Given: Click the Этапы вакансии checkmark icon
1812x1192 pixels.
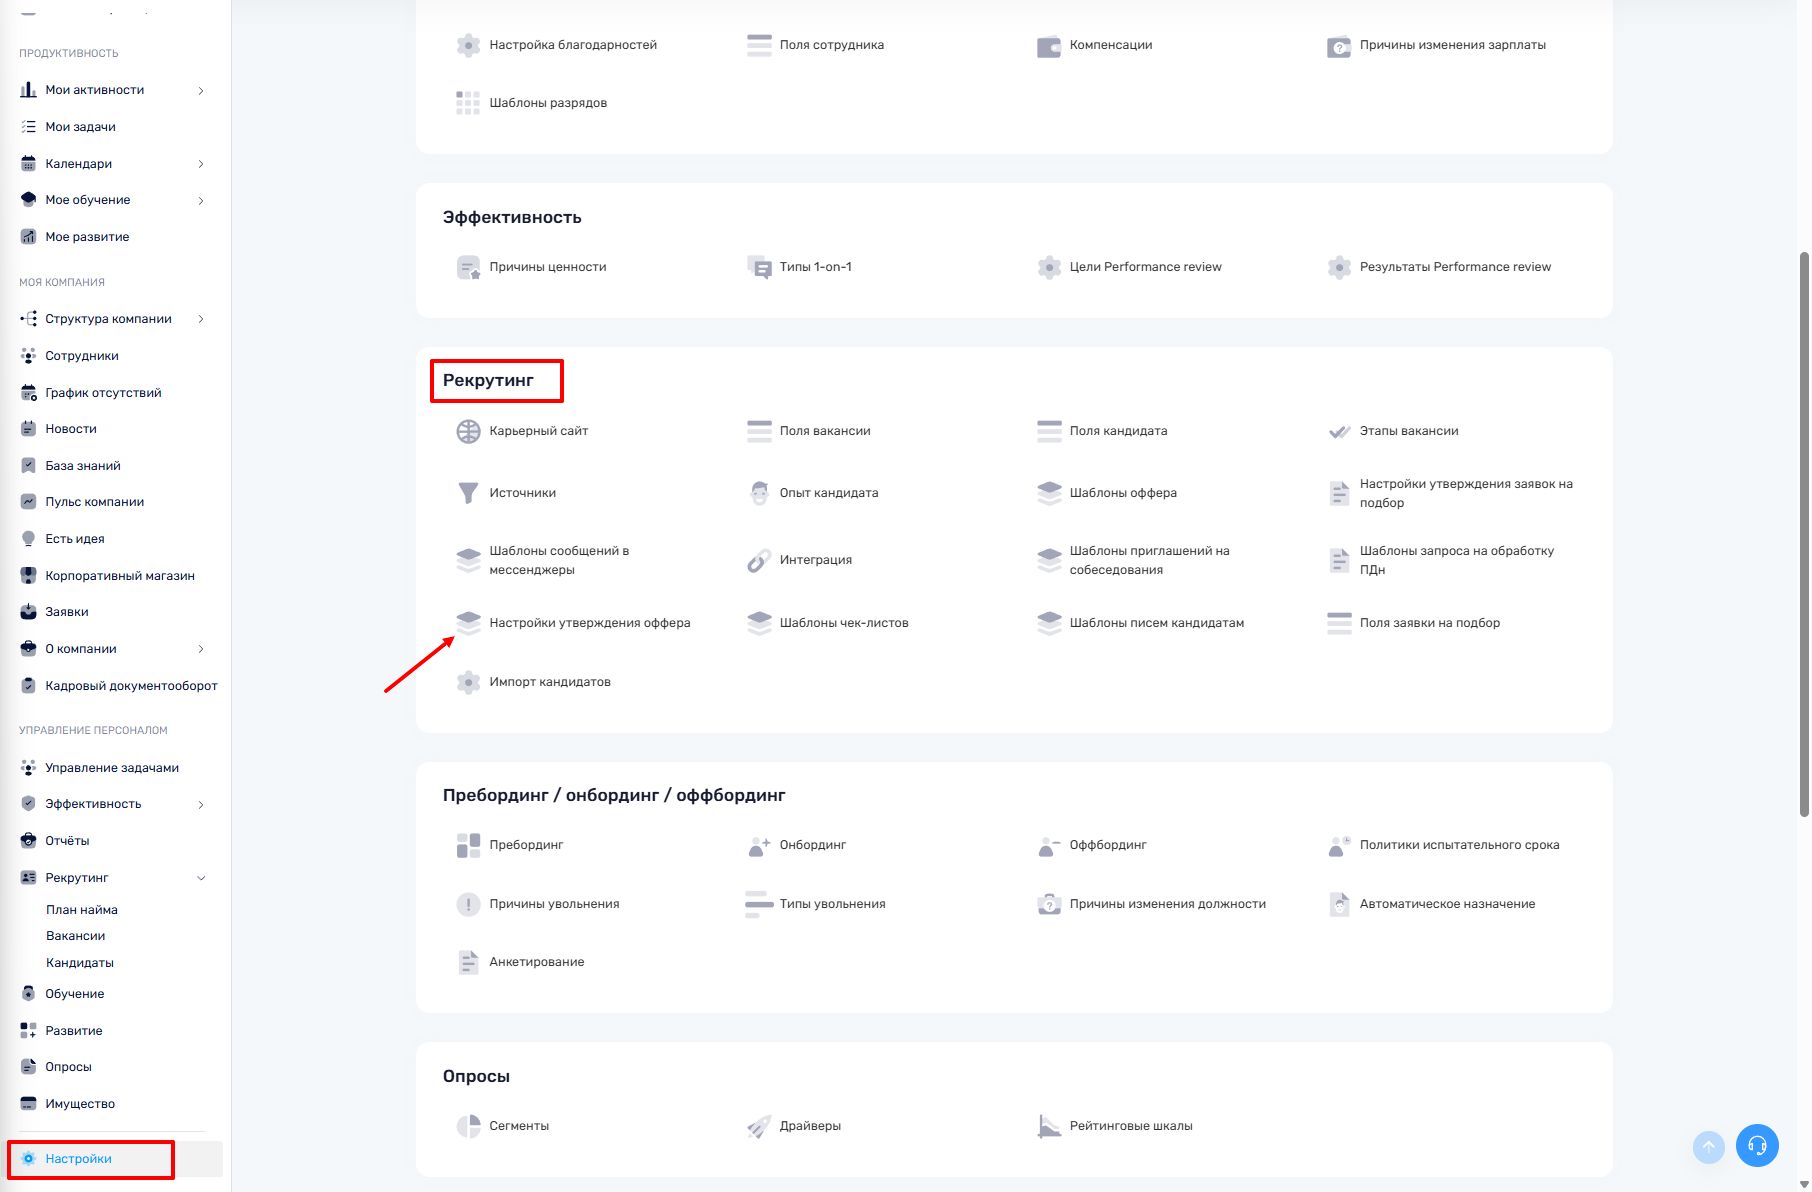Looking at the screenshot, I should [x=1339, y=431].
